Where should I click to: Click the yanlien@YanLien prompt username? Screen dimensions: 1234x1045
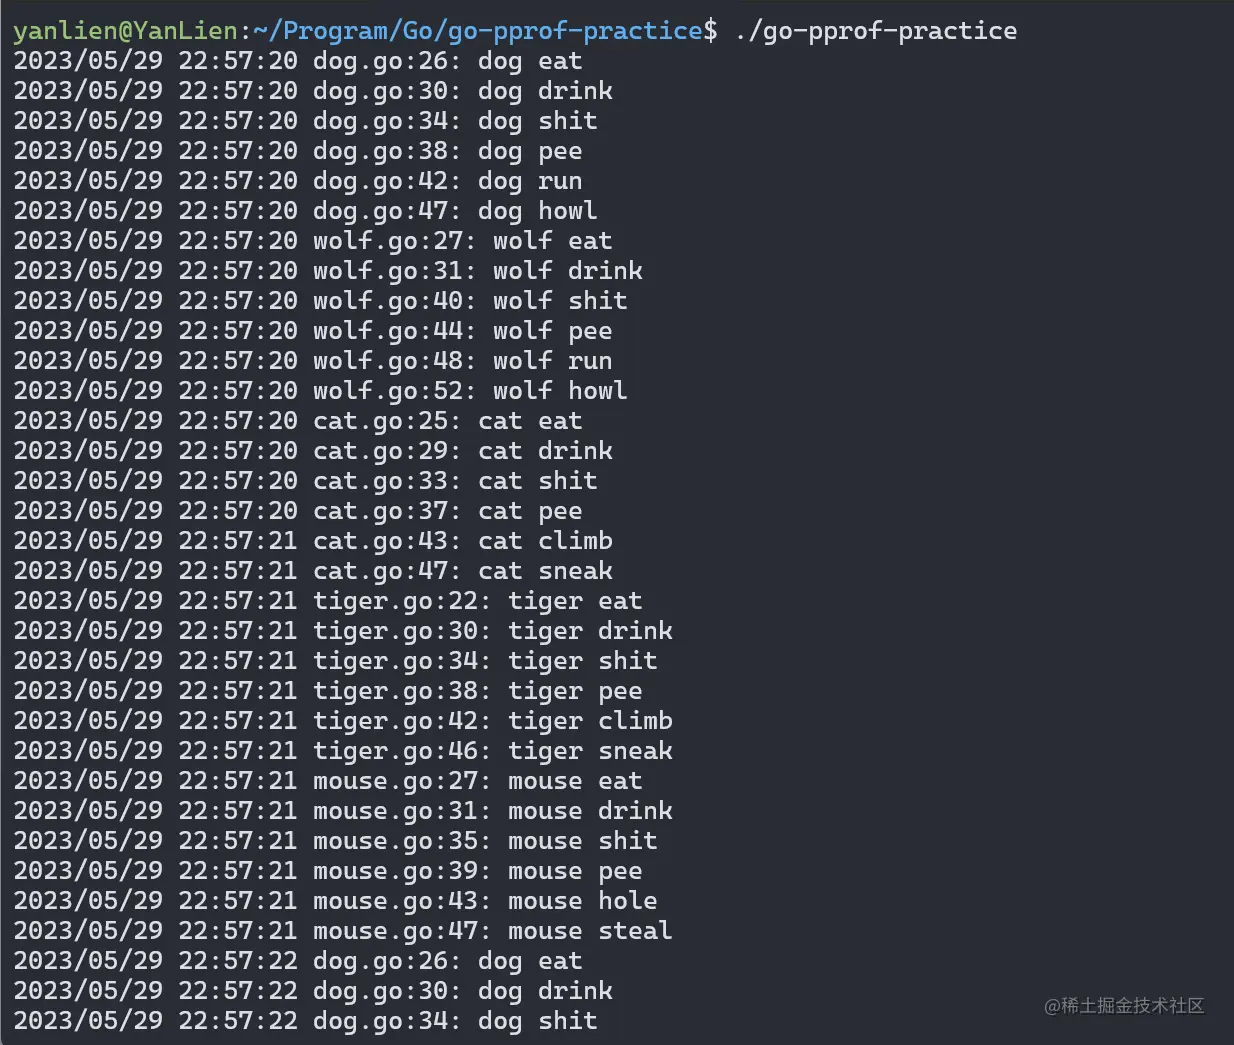tap(125, 31)
